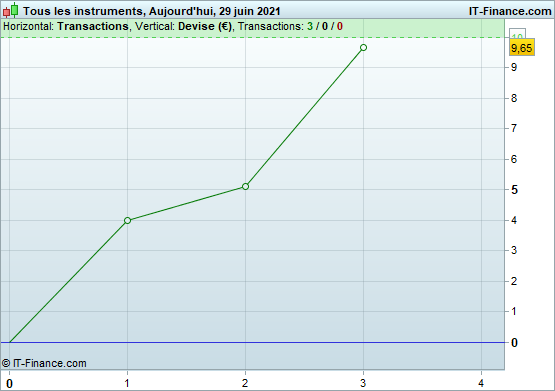The image size is (555, 391).
Task: Click the '5' label on the vertical axis
Action: coord(514,190)
